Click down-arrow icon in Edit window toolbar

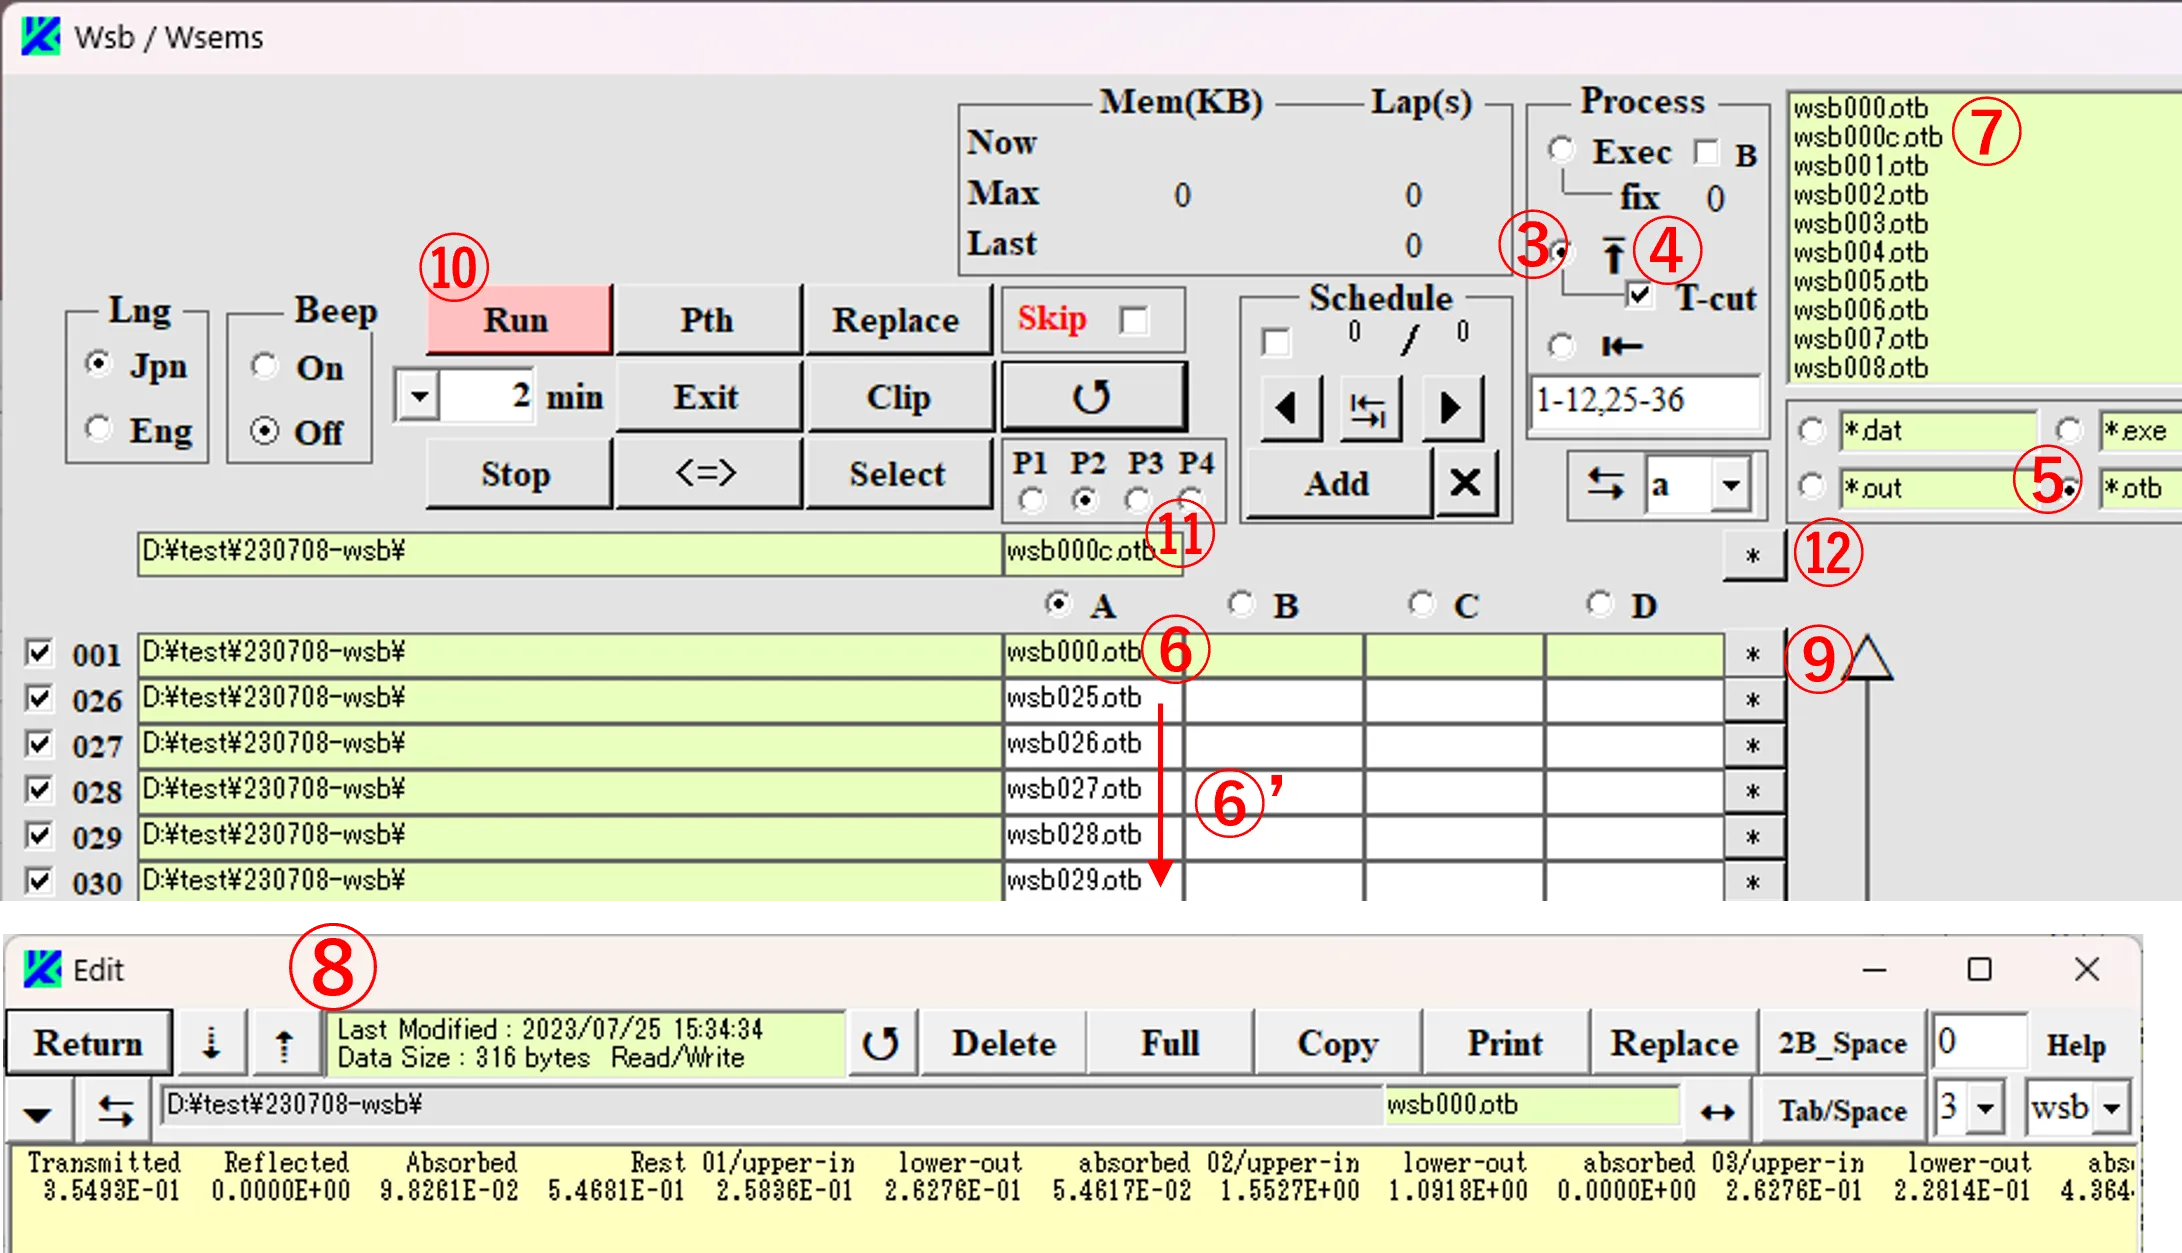click(211, 1043)
